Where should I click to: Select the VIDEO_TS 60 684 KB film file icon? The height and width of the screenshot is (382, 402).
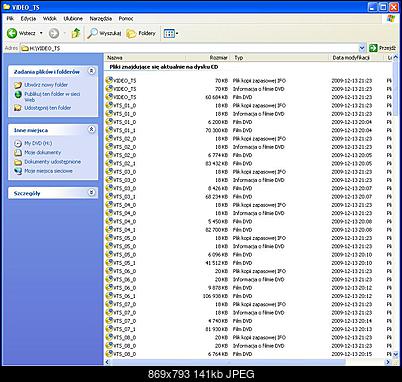(109, 97)
